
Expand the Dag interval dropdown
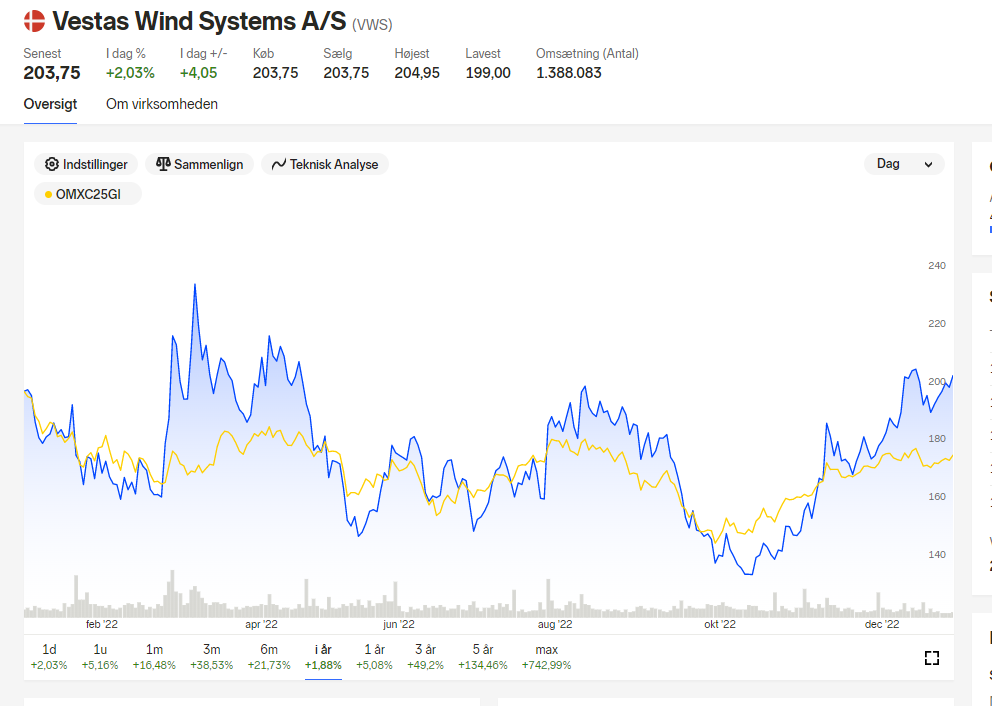tap(904, 164)
